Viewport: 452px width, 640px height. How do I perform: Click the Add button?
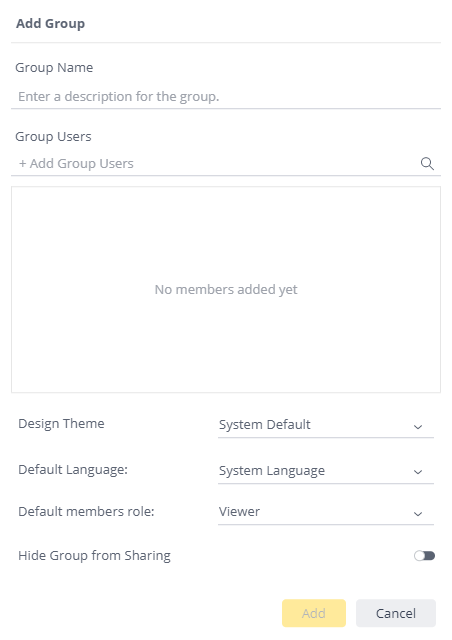[314, 613]
